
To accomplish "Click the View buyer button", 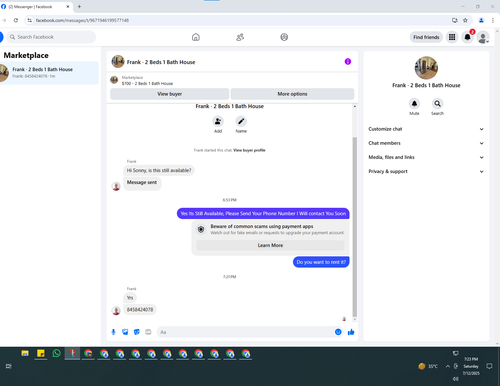I will coord(170,94).
